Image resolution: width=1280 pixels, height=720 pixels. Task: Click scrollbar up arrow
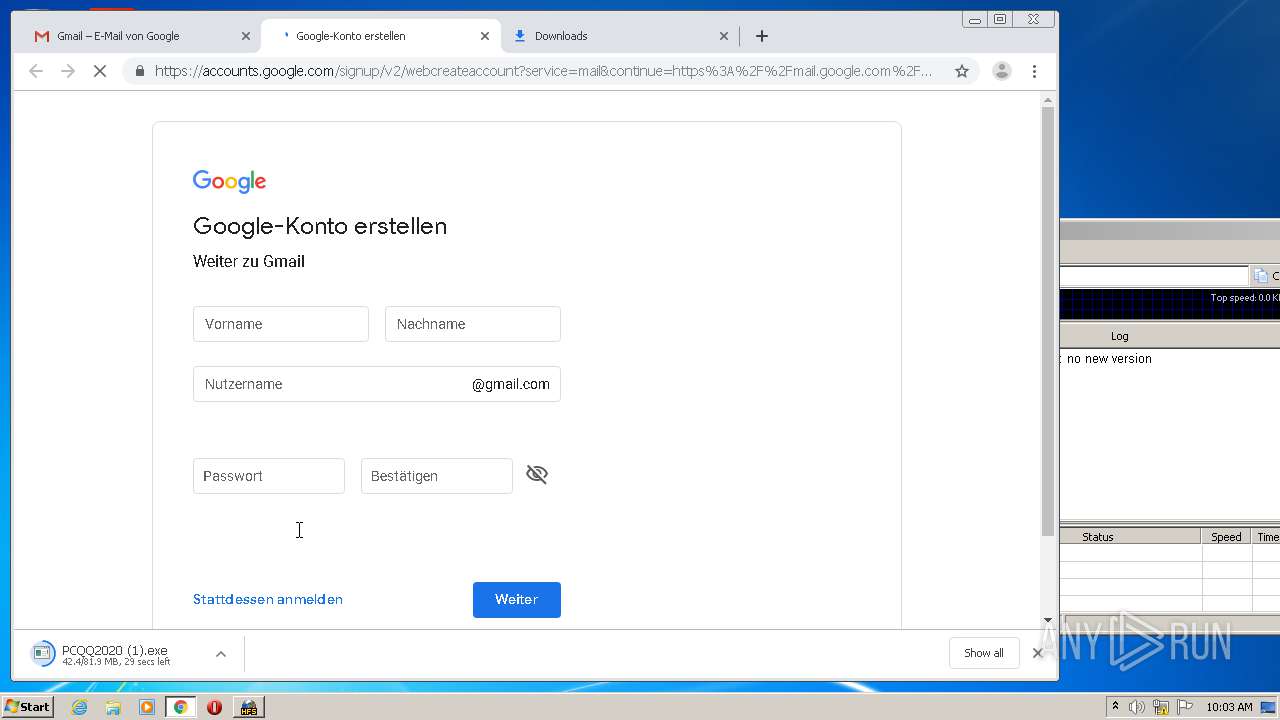(1048, 100)
